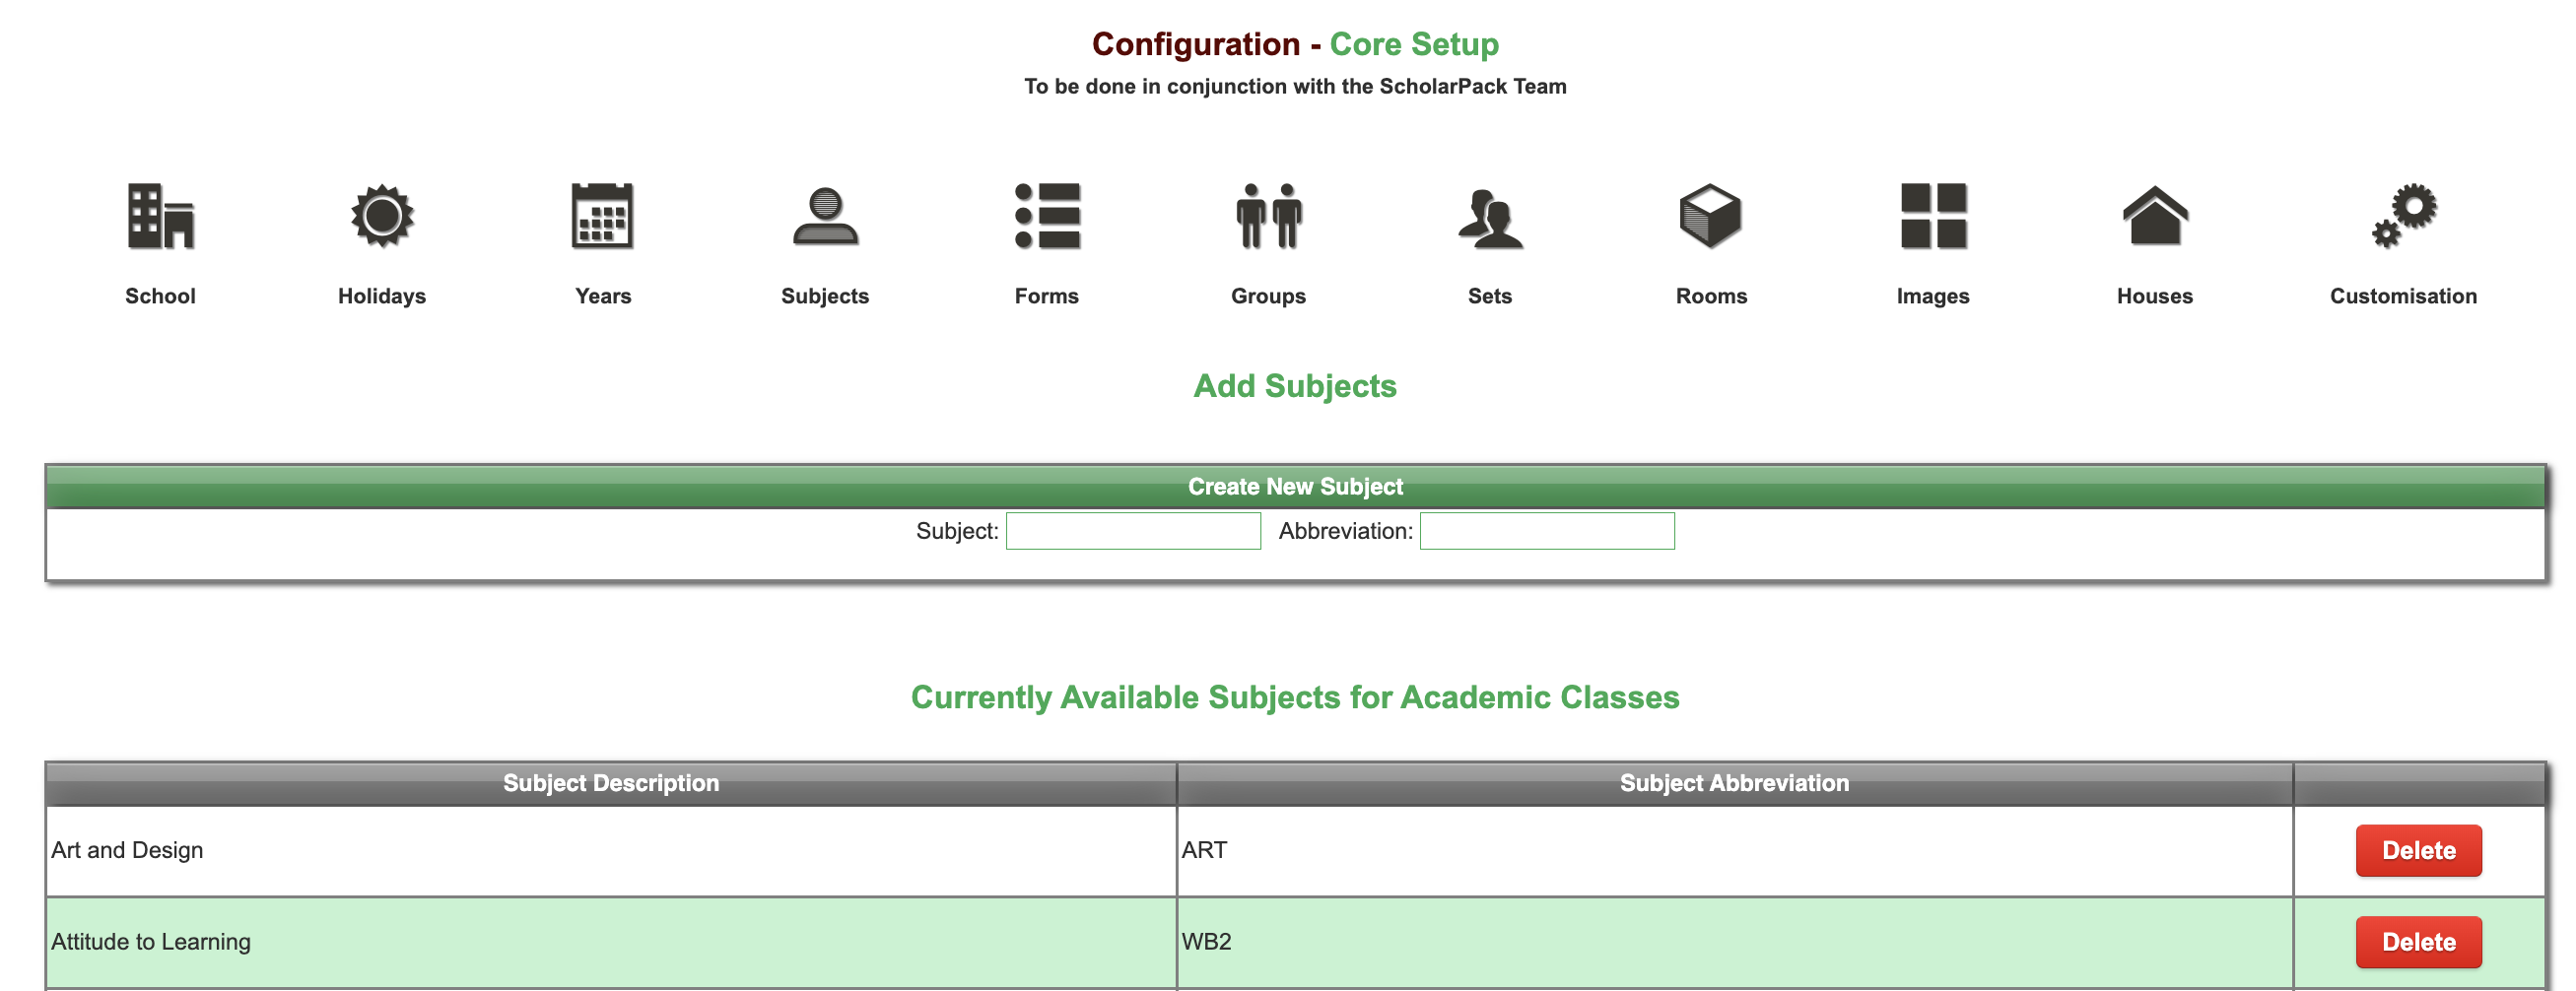Click the Images menu label
This screenshot has width=2576, height=991.
pyautogui.click(x=1933, y=296)
